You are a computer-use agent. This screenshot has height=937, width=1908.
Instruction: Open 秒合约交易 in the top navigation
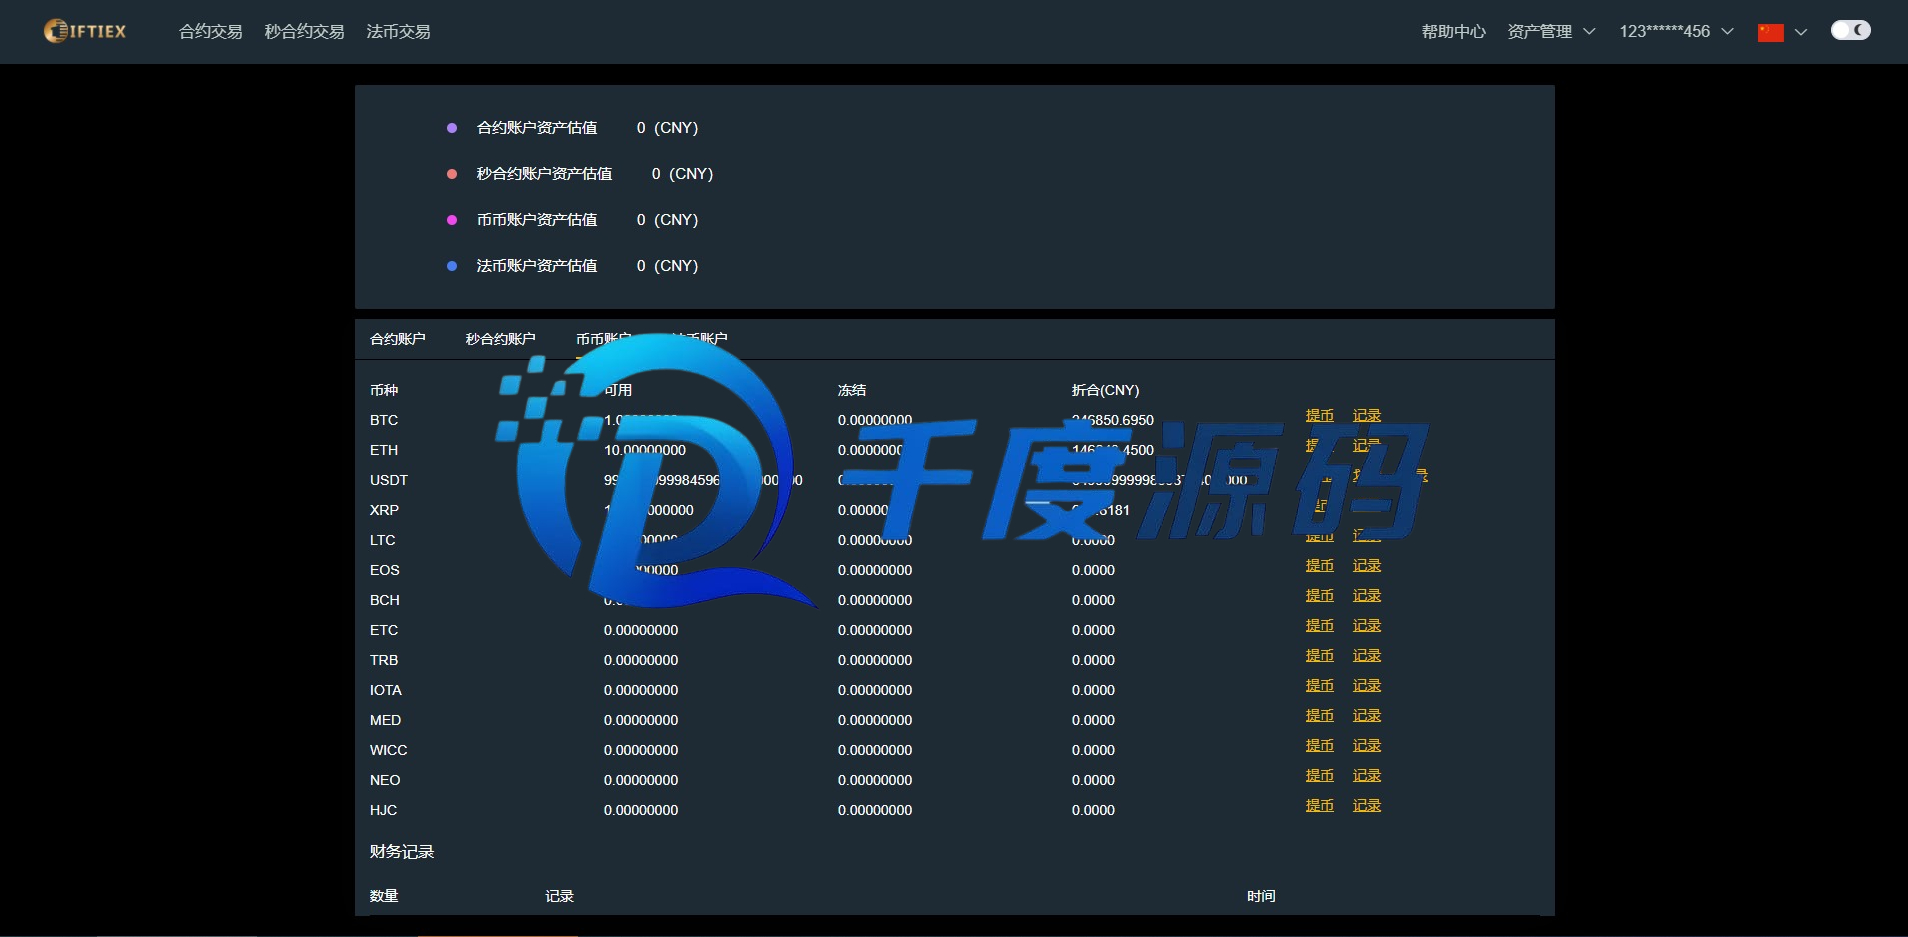point(304,32)
